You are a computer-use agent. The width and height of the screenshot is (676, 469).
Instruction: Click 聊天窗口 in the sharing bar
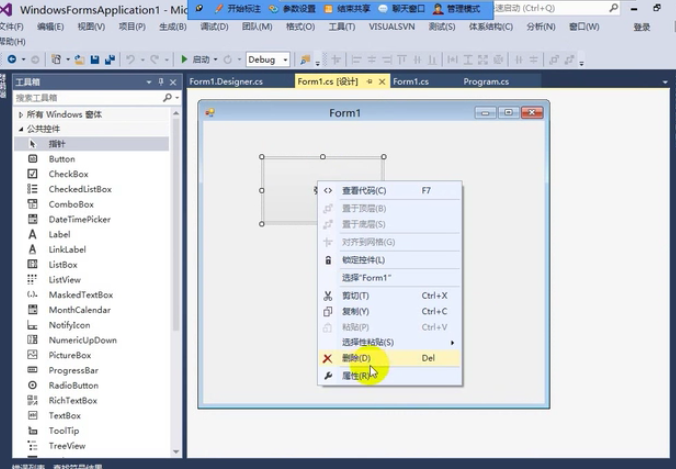point(402,9)
